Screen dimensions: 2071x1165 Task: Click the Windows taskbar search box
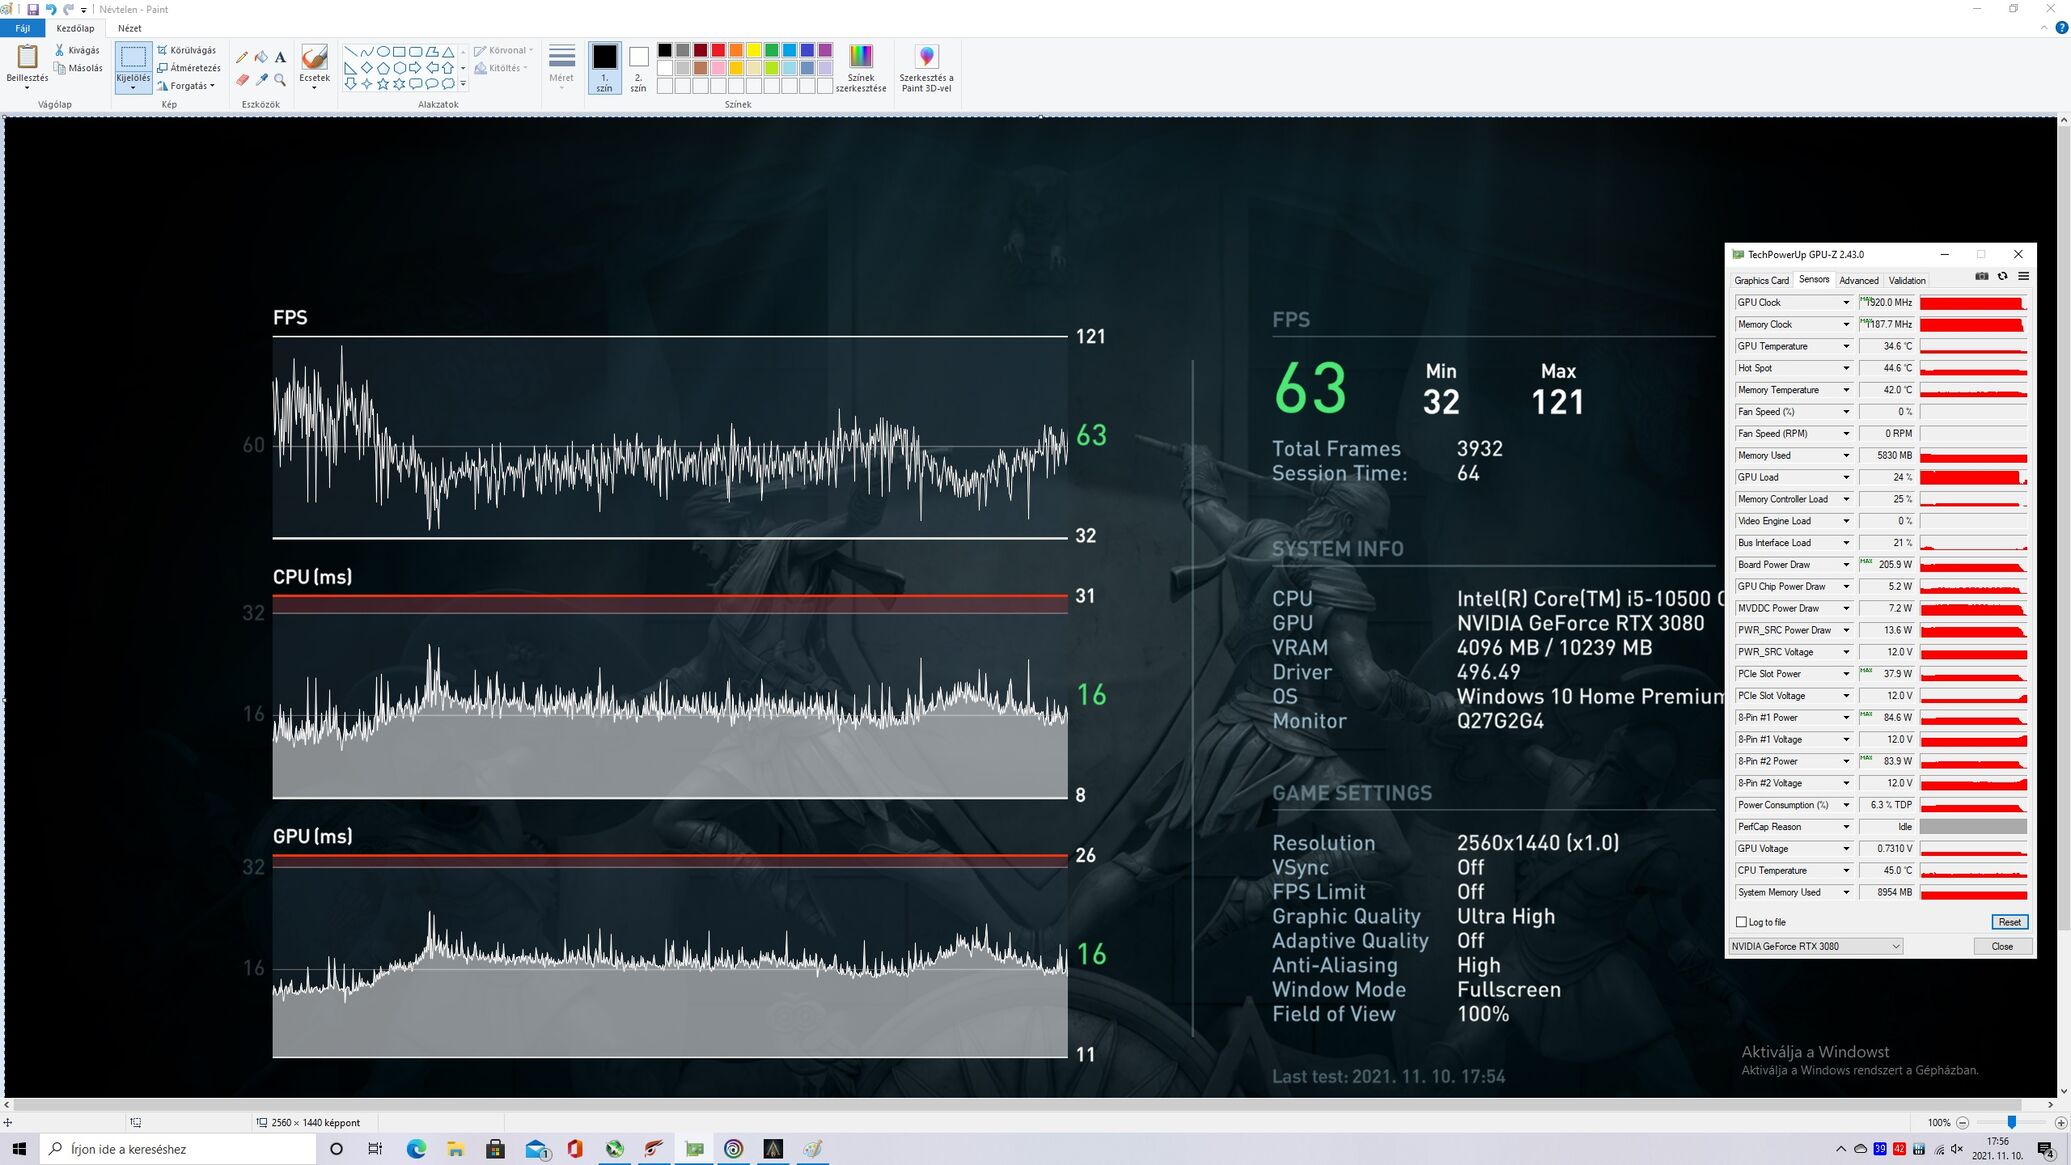pos(178,1149)
